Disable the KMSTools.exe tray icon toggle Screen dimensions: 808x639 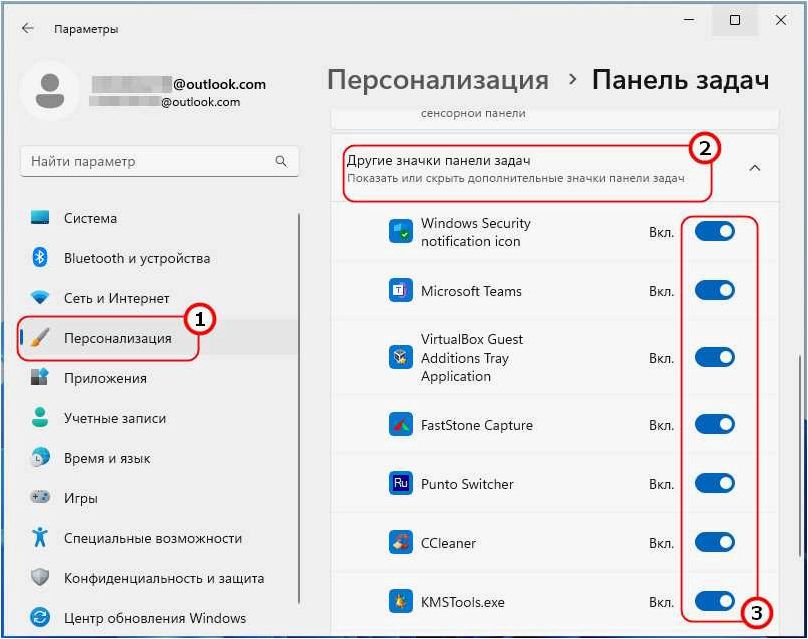[714, 601]
